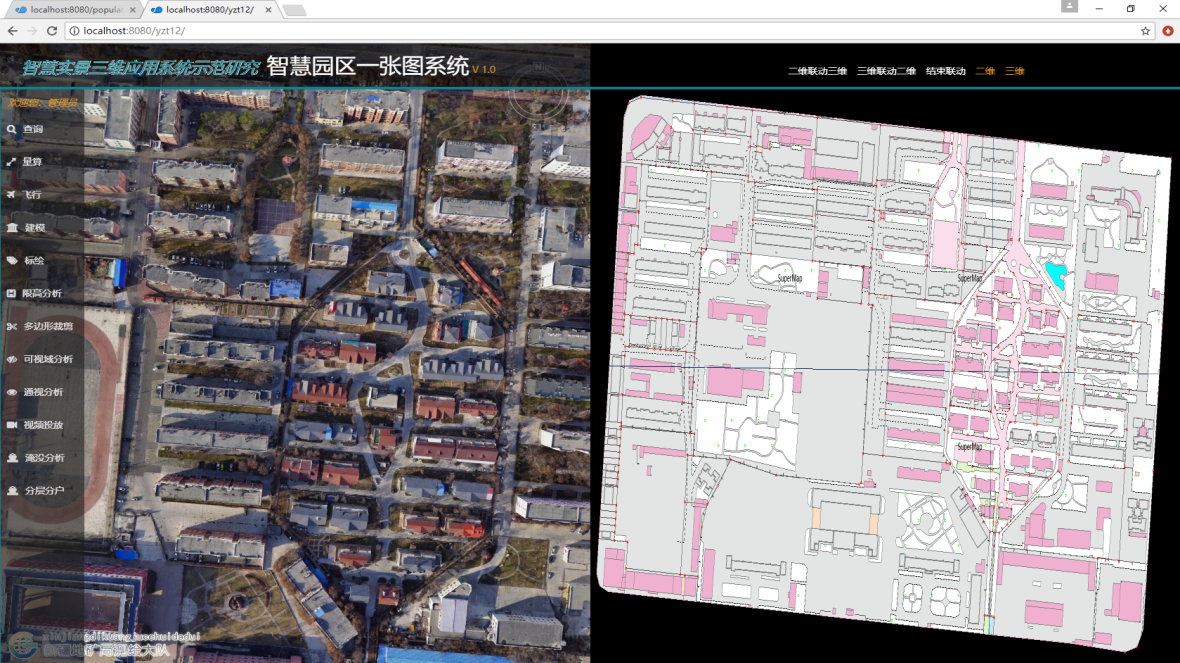Open the 分层分户 floor-household icon
This screenshot has width=1180, height=663.
[12, 491]
